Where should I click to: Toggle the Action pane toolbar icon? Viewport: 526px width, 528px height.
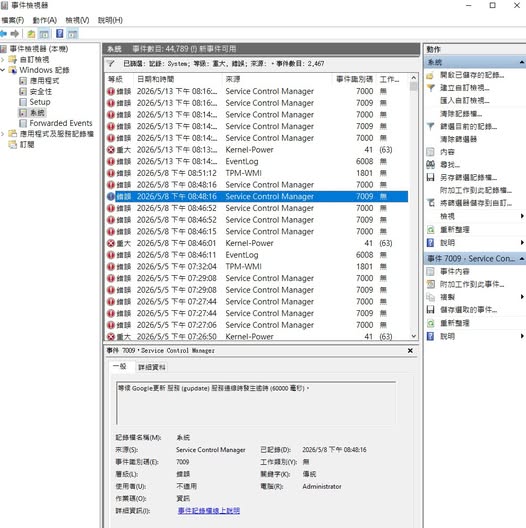click(72, 34)
